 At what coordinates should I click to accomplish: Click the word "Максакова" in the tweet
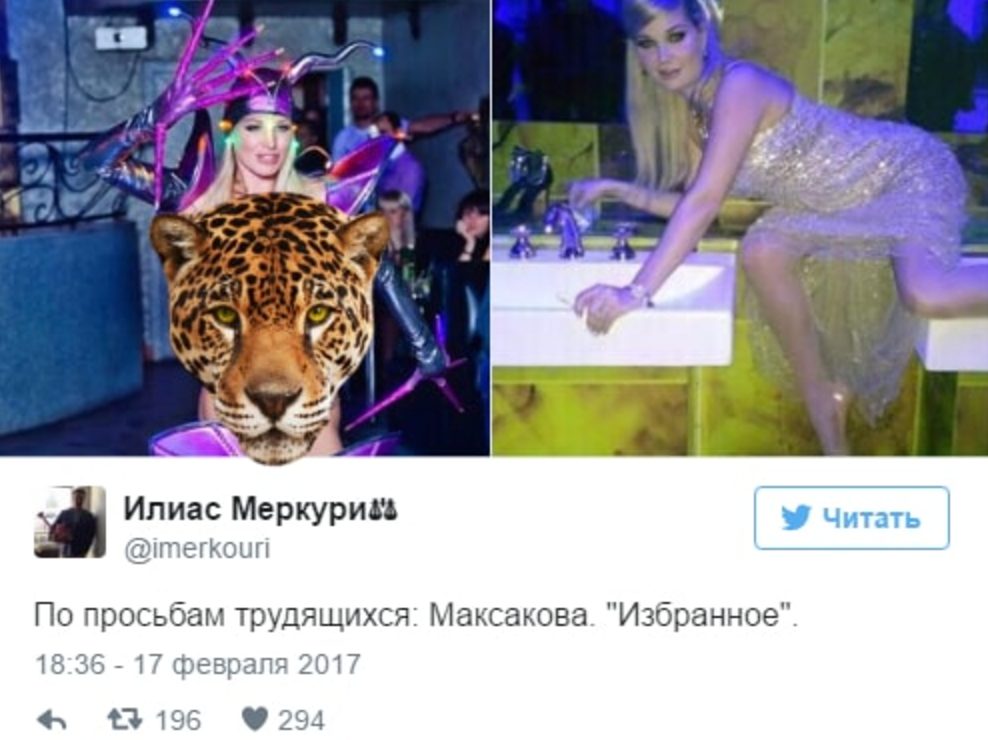(x=512, y=615)
